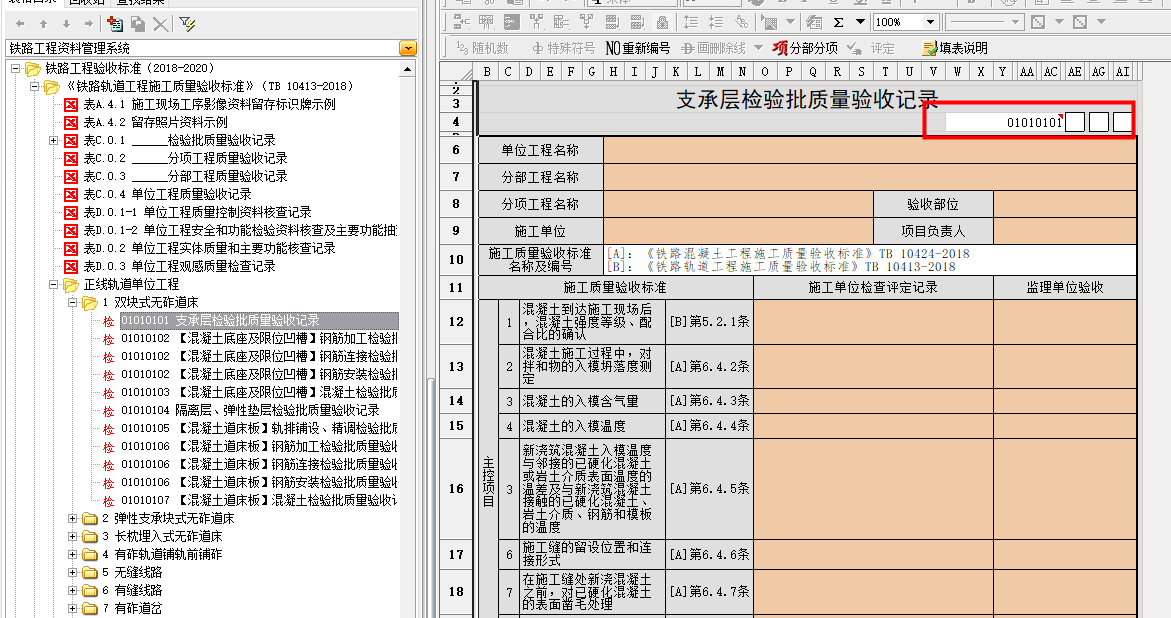The height and width of the screenshot is (618, 1171).
Task: Click the second border style icon
Action: click(1080, 22)
